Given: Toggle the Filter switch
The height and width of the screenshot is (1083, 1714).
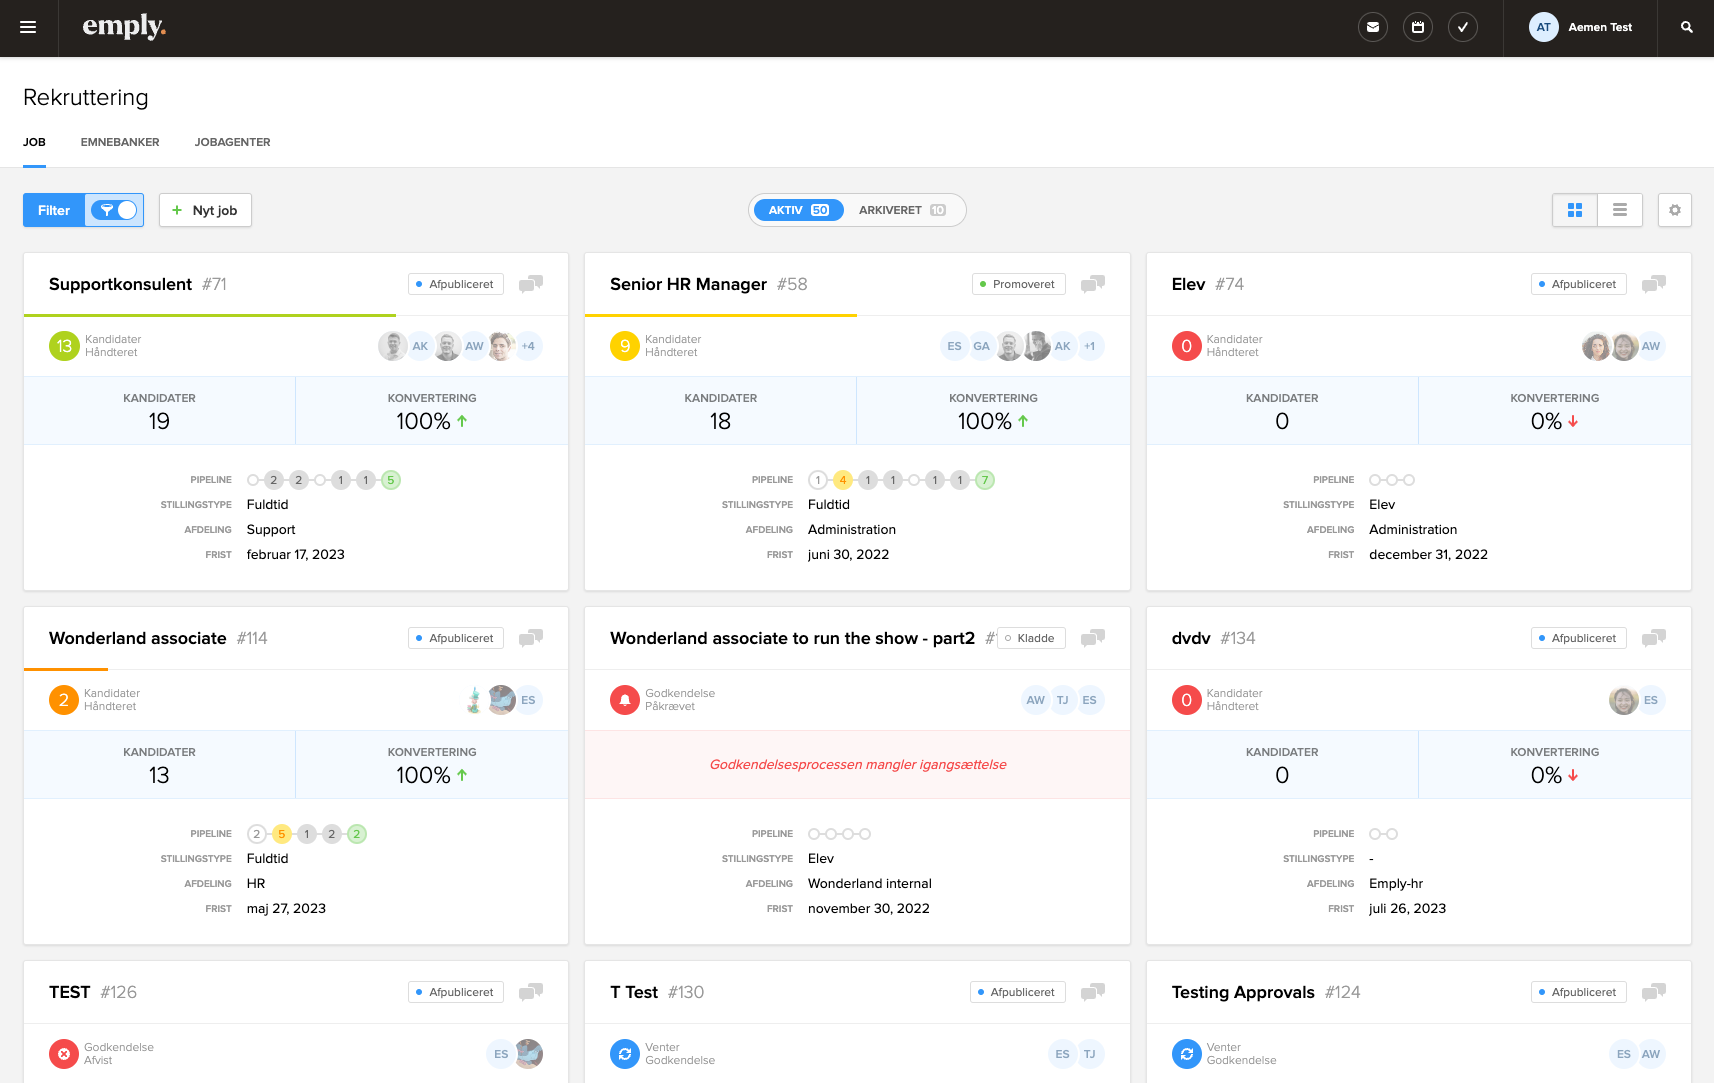Looking at the screenshot, I should (114, 210).
